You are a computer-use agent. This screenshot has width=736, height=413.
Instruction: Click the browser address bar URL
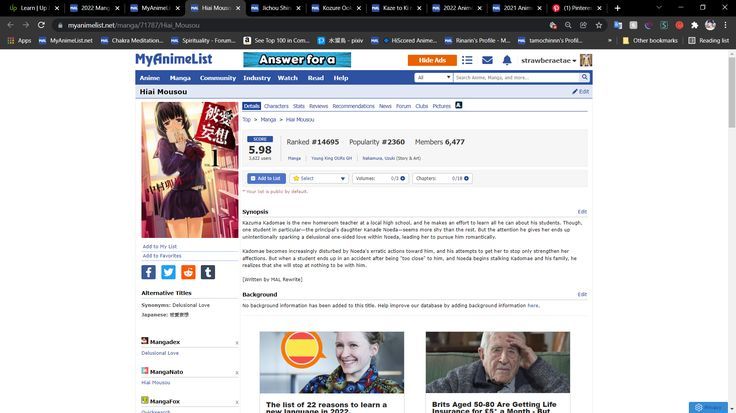(x=134, y=25)
